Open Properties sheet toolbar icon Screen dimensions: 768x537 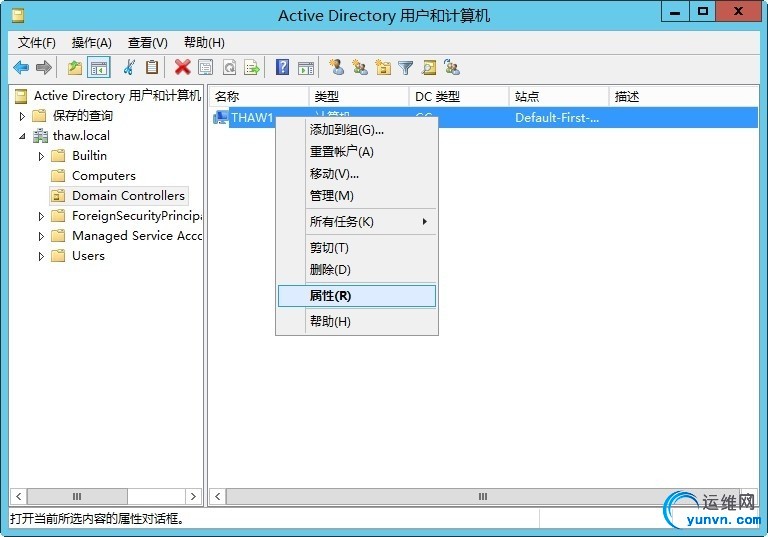[x=205, y=67]
